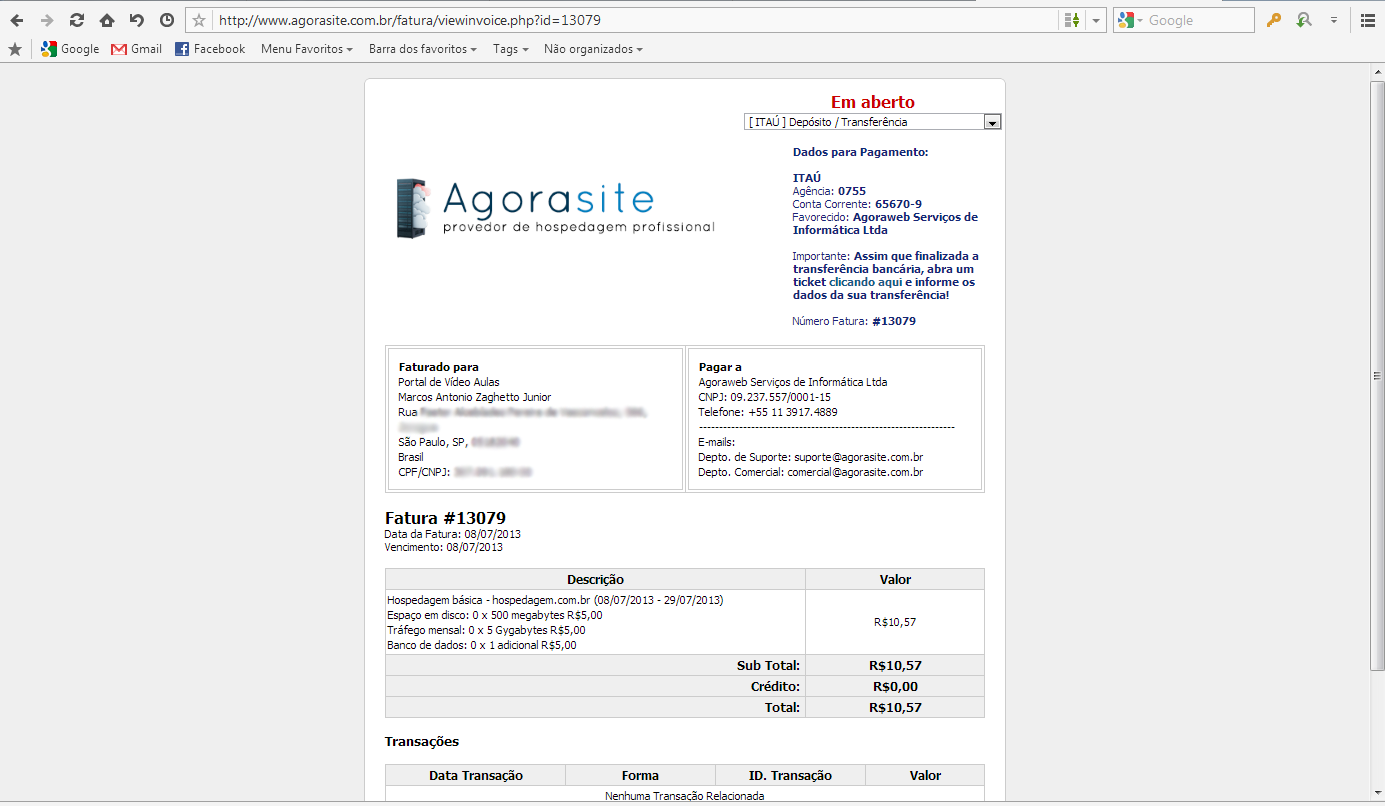Screen dimensions: 1385x806
Task: Go back to the previous page
Action: click(17, 20)
